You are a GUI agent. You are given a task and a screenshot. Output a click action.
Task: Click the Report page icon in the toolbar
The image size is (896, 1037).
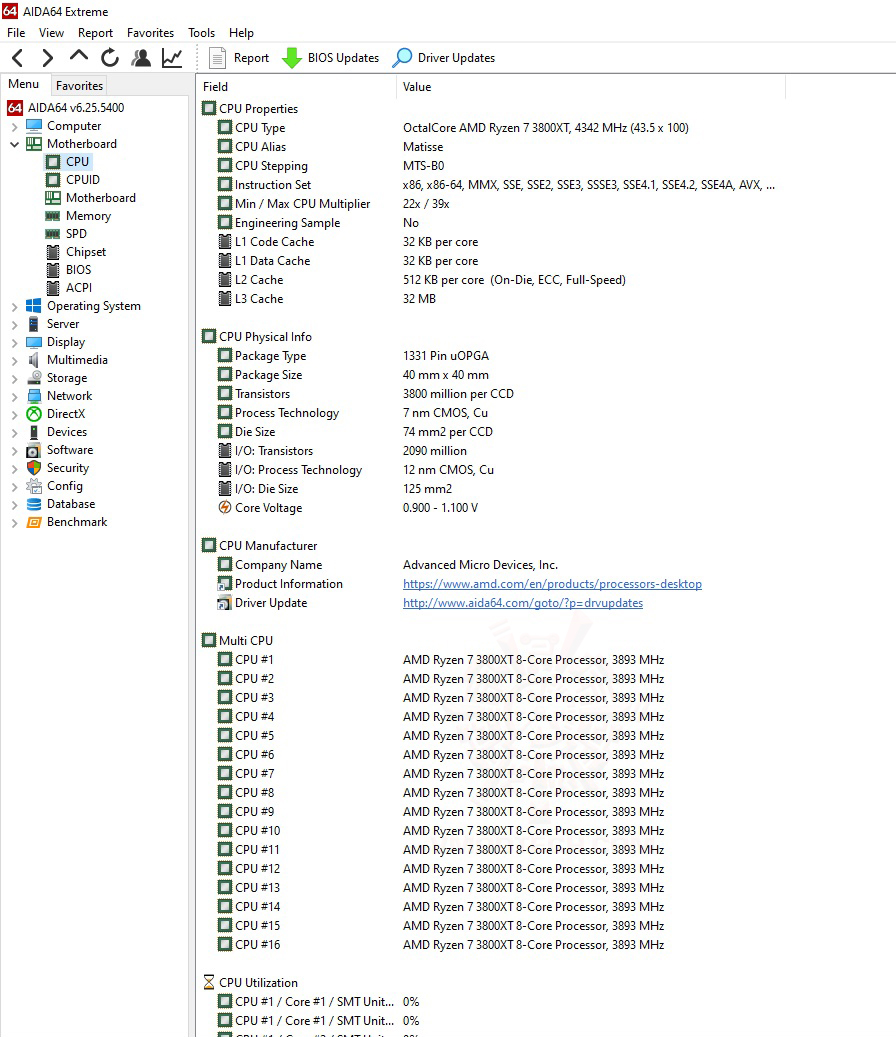(x=217, y=58)
